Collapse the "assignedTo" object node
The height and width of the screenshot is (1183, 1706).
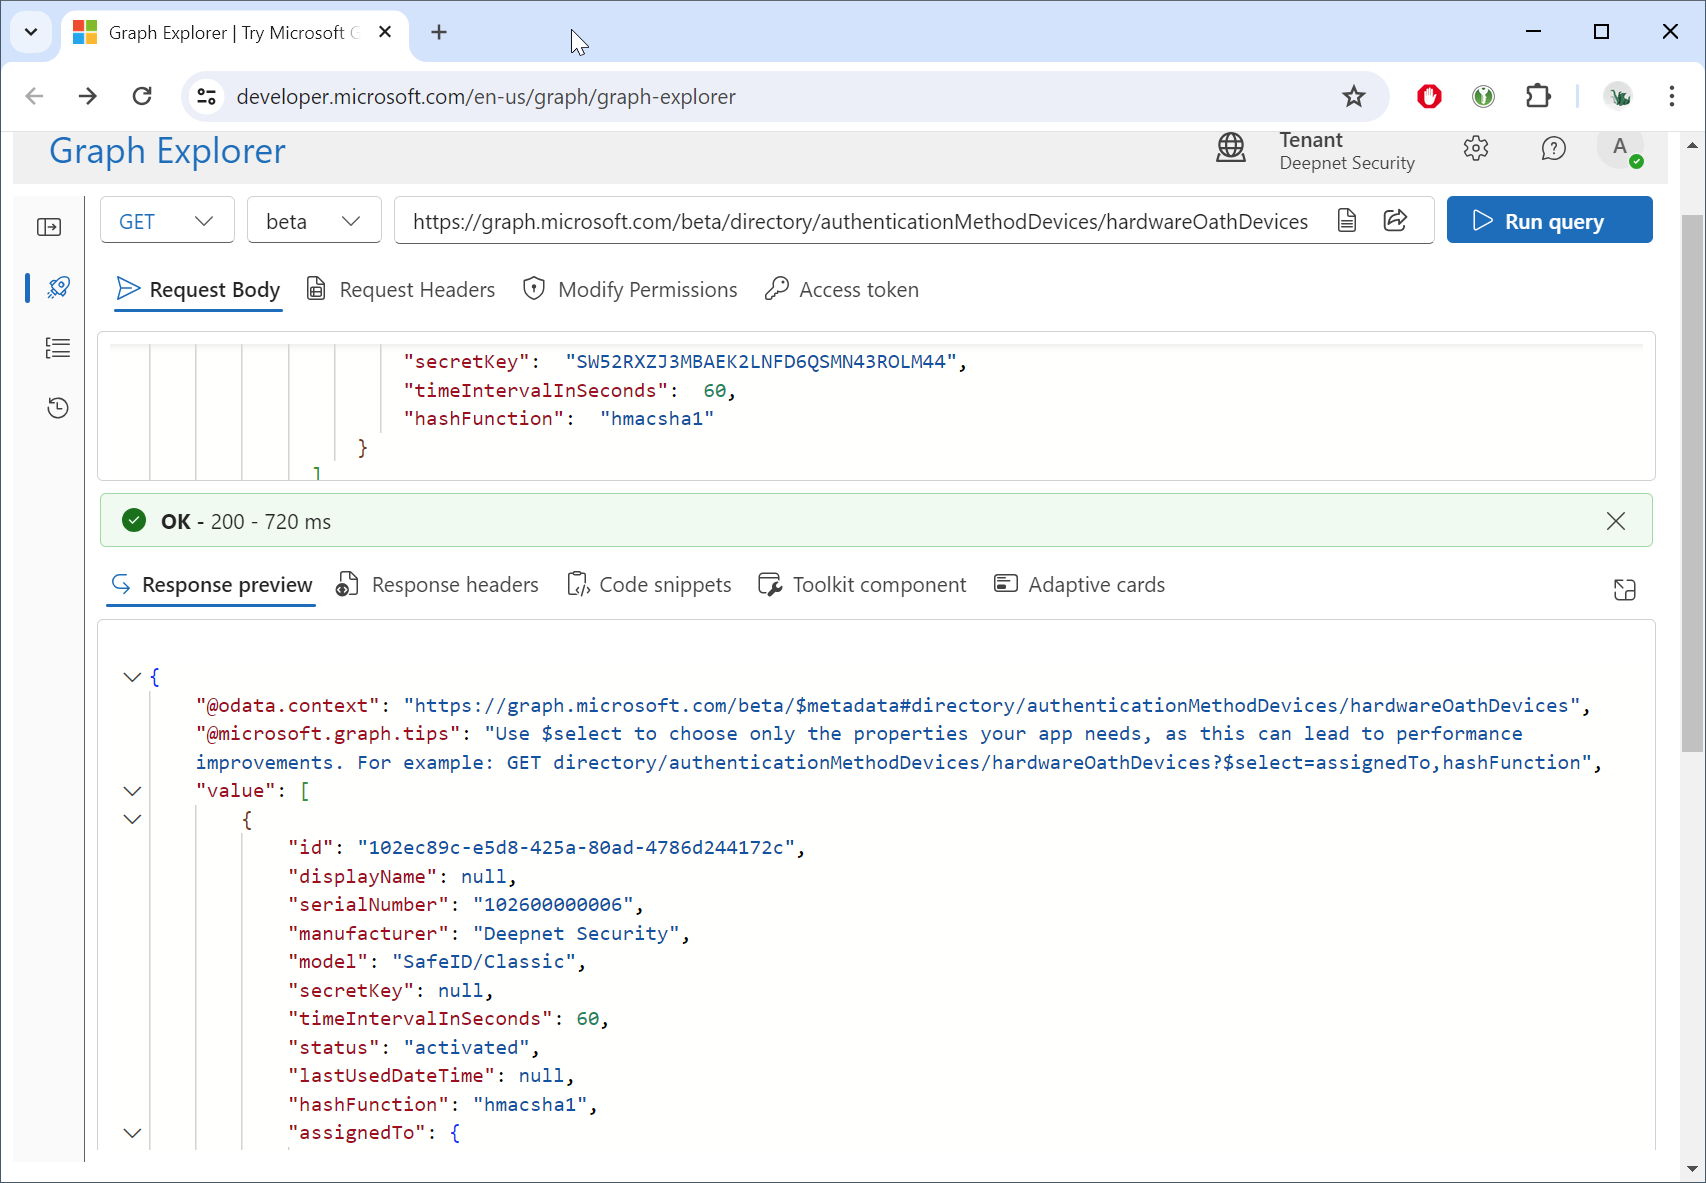(132, 1133)
